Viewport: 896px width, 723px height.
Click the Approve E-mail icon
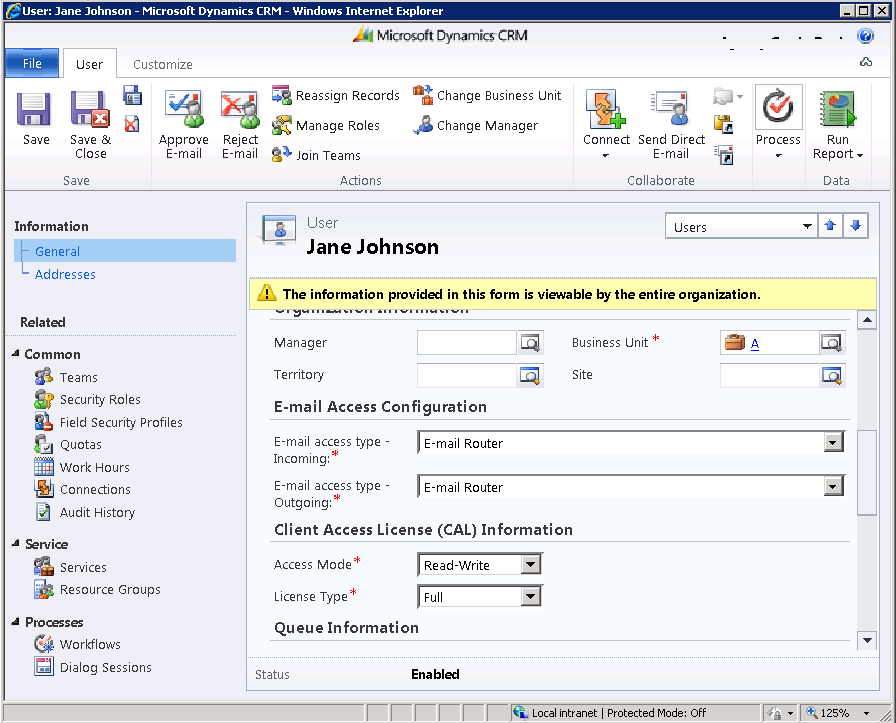tap(184, 109)
